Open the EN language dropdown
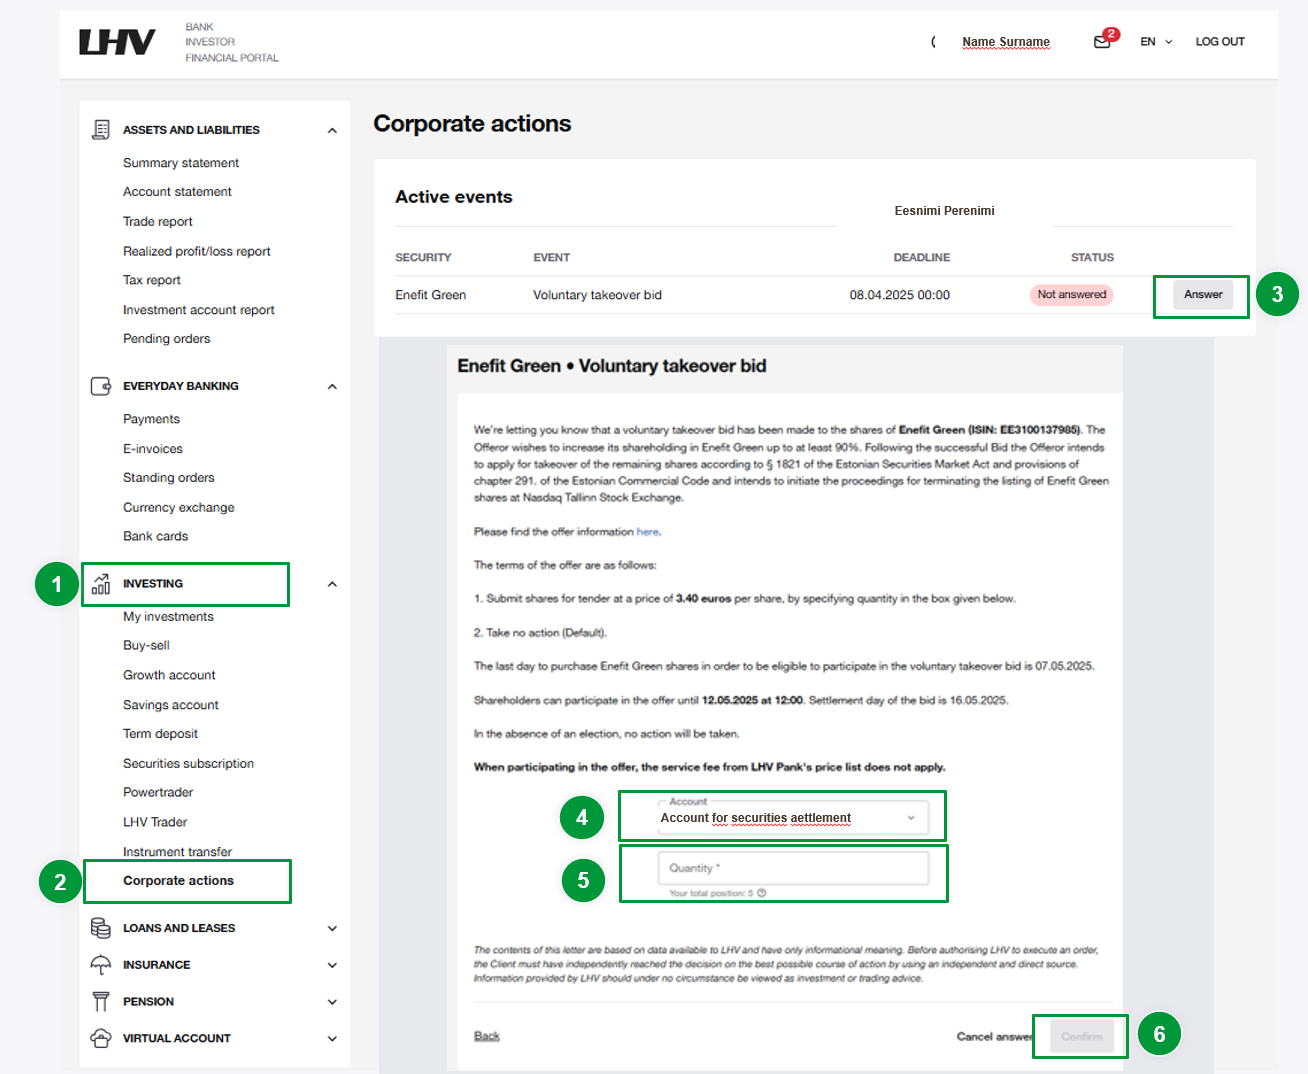The image size is (1308, 1074). click(x=1156, y=42)
